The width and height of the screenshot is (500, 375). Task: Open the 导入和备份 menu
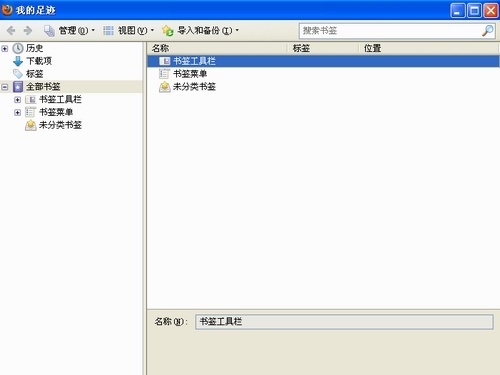[201, 31]
